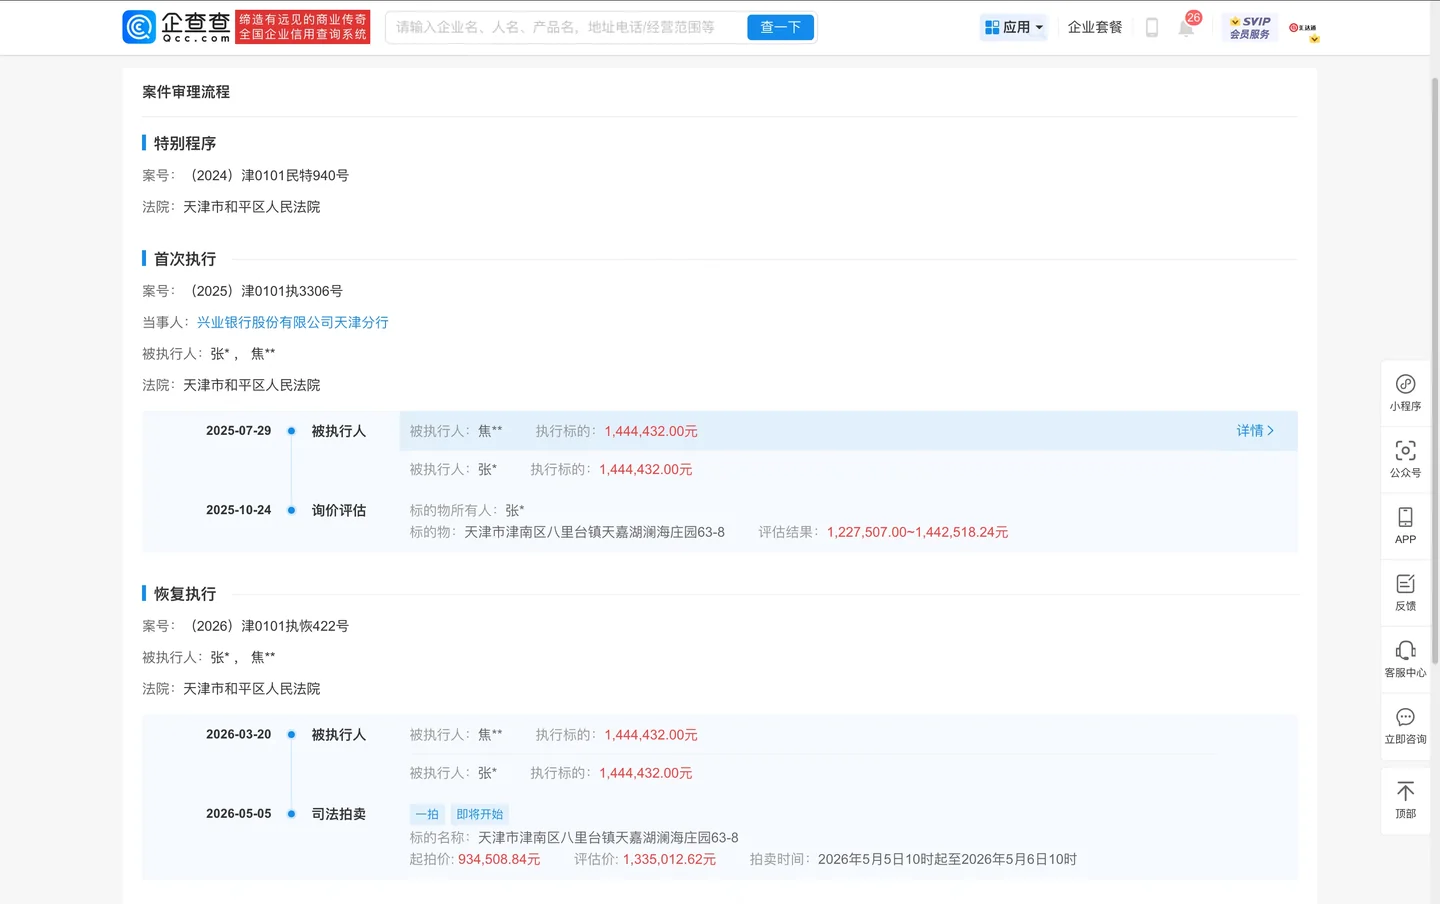
Task: Open the 企业套餐 menu item
Action: click(1093, 27)
